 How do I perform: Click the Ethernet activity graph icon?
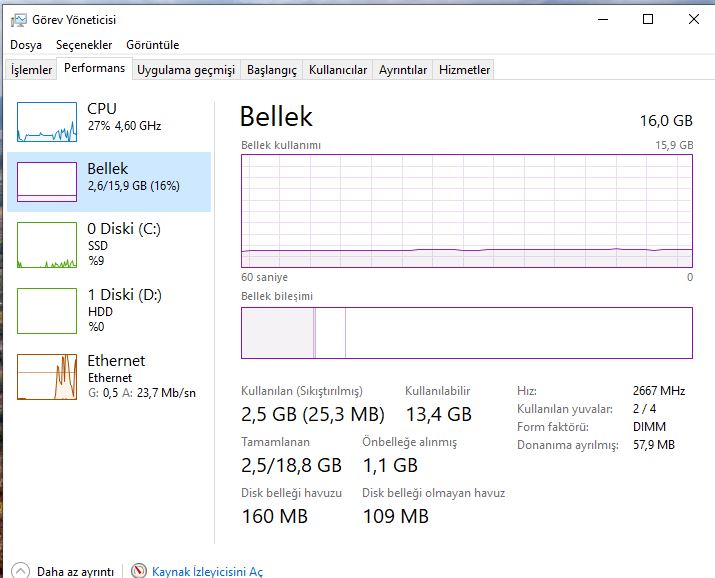pyautogui.click(x=47, y=377)
